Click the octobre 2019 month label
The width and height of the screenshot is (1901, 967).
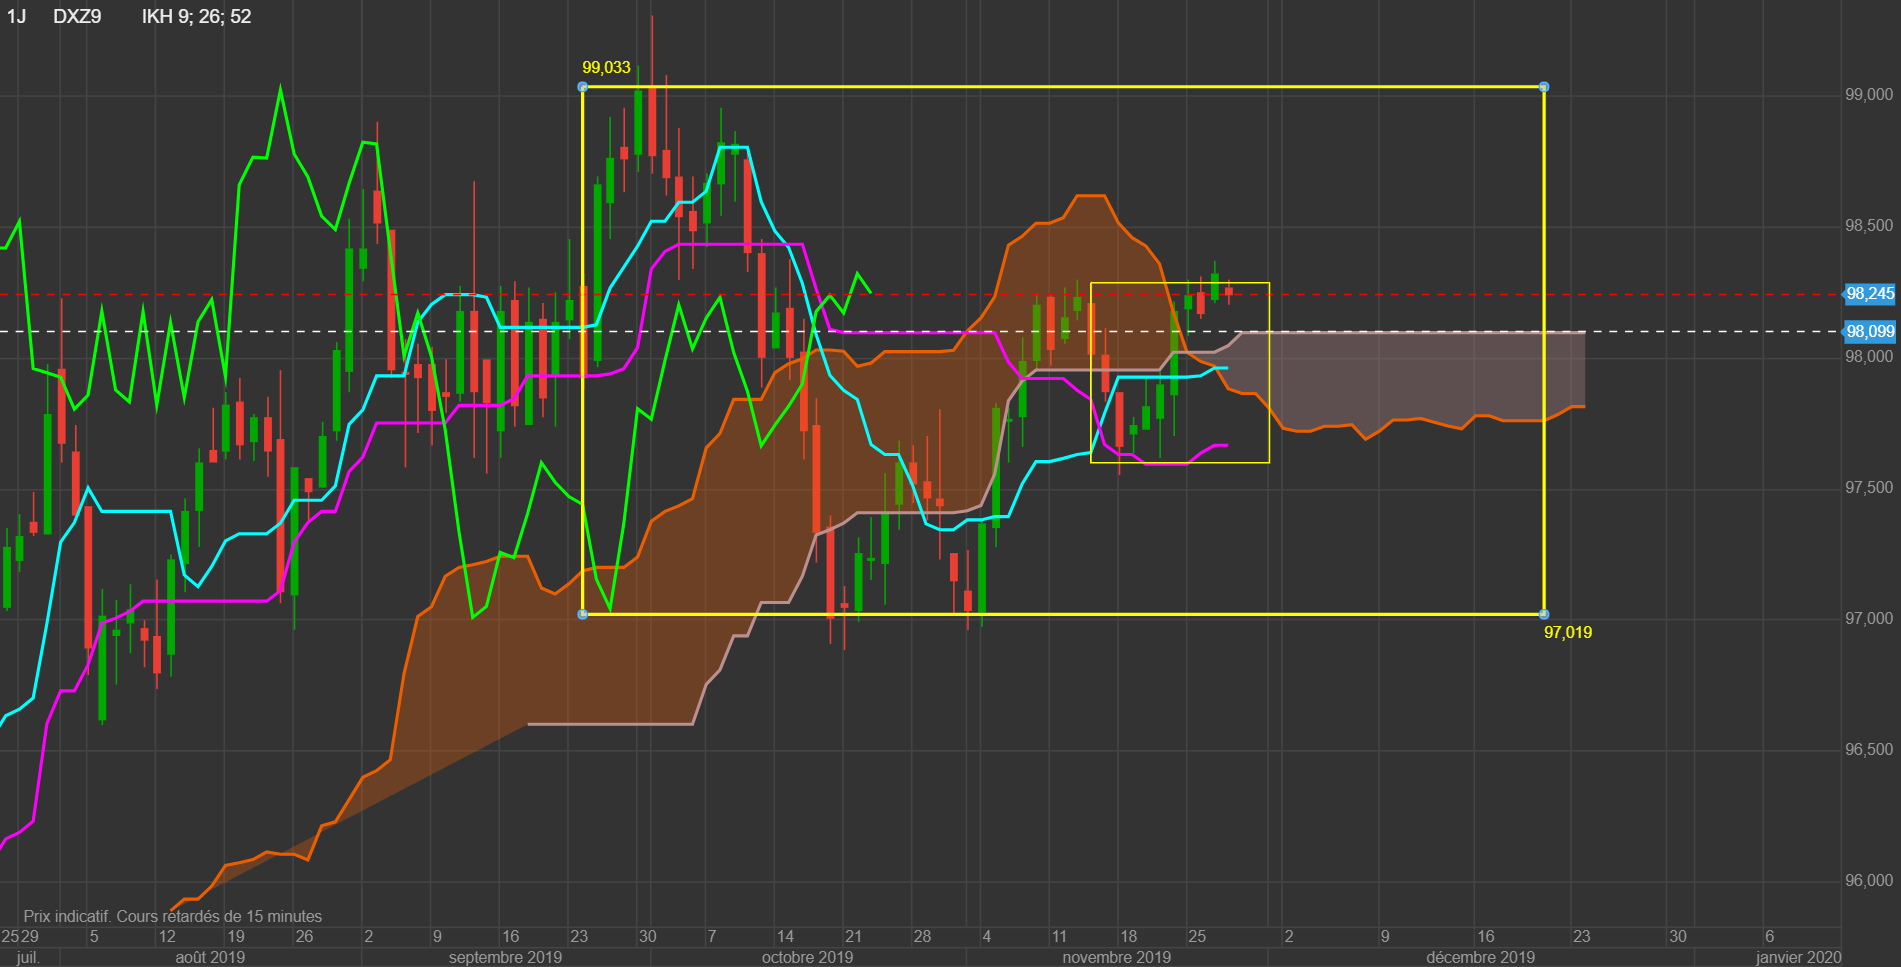[807, 957]
